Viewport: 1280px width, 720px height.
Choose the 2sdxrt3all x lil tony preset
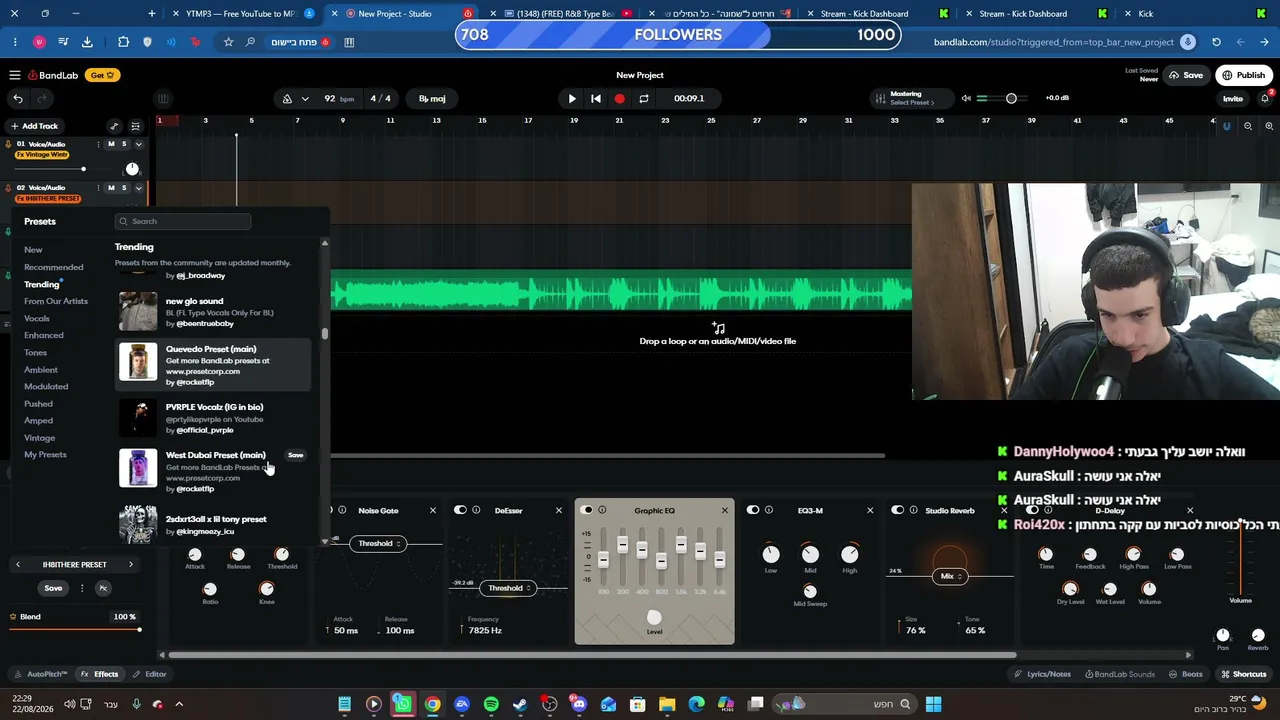pos(214,524)
